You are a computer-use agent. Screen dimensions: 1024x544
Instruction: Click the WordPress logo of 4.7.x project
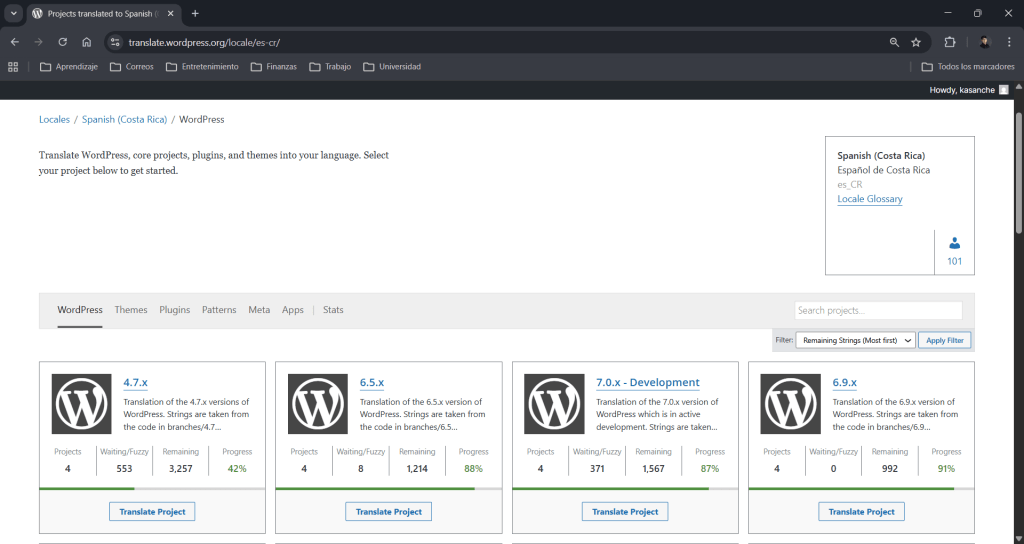81,403
